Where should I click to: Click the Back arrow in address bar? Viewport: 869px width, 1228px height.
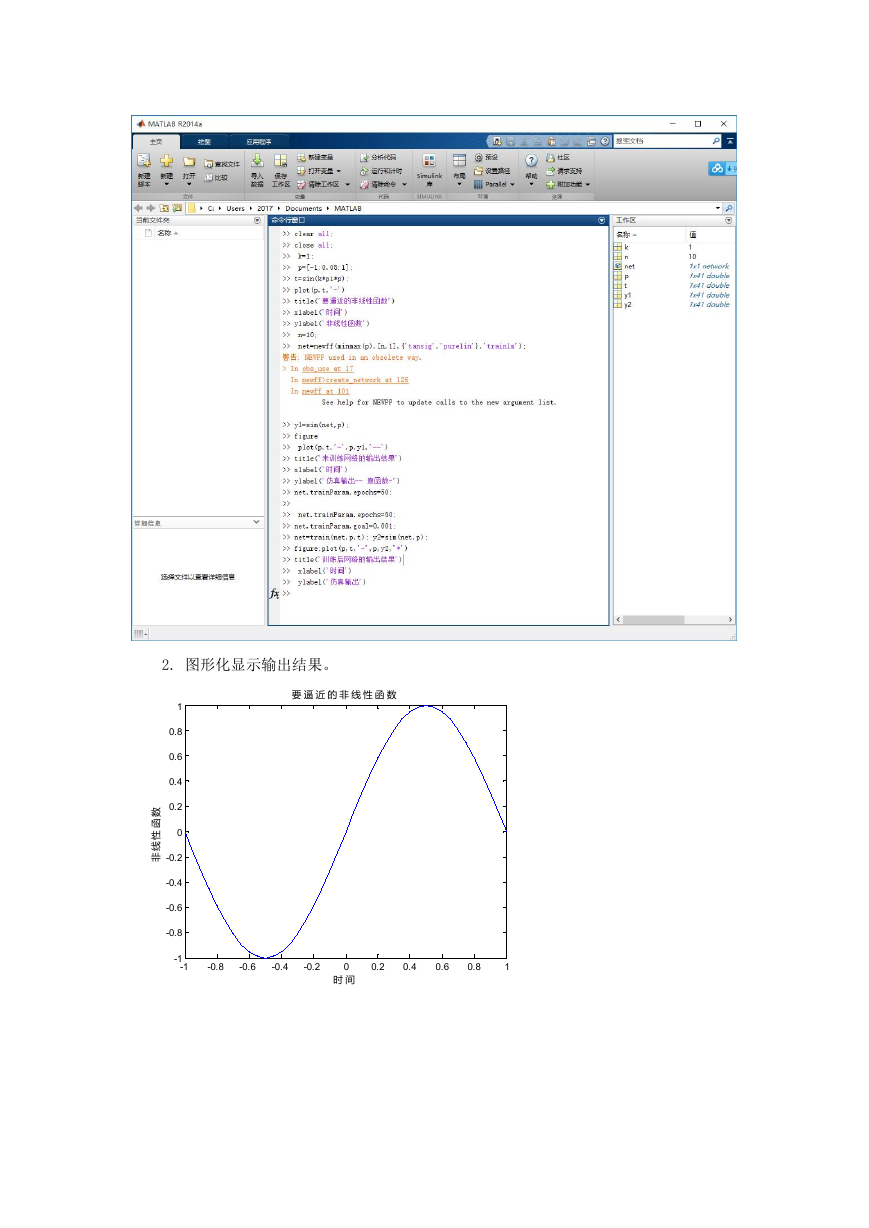(x=138, y=208)
